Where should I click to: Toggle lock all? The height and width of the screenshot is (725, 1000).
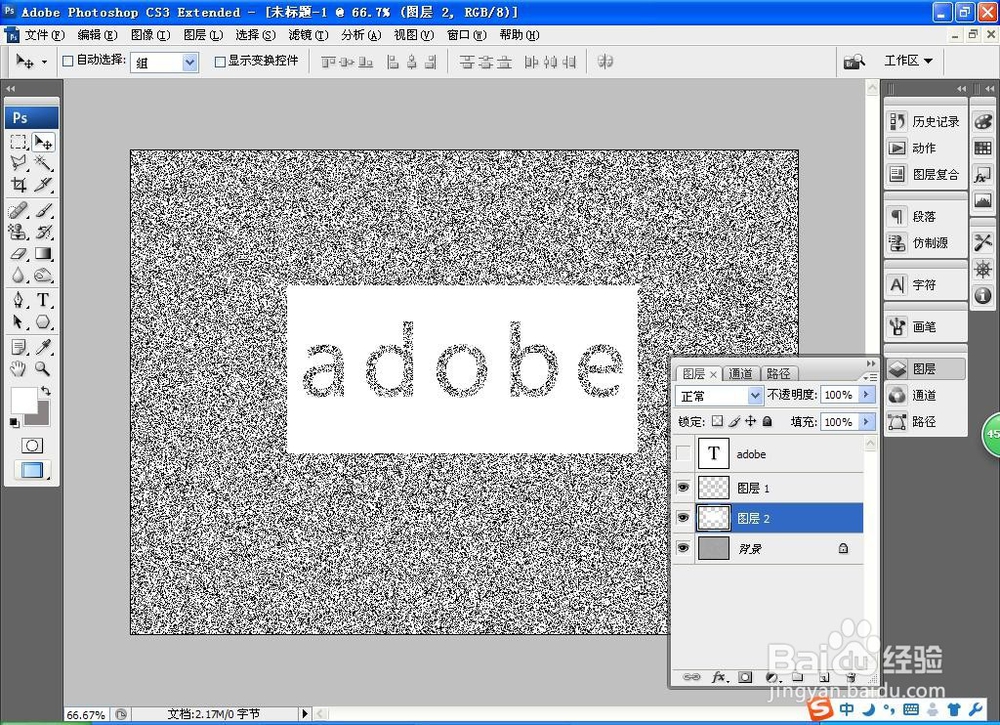point(767,421)
